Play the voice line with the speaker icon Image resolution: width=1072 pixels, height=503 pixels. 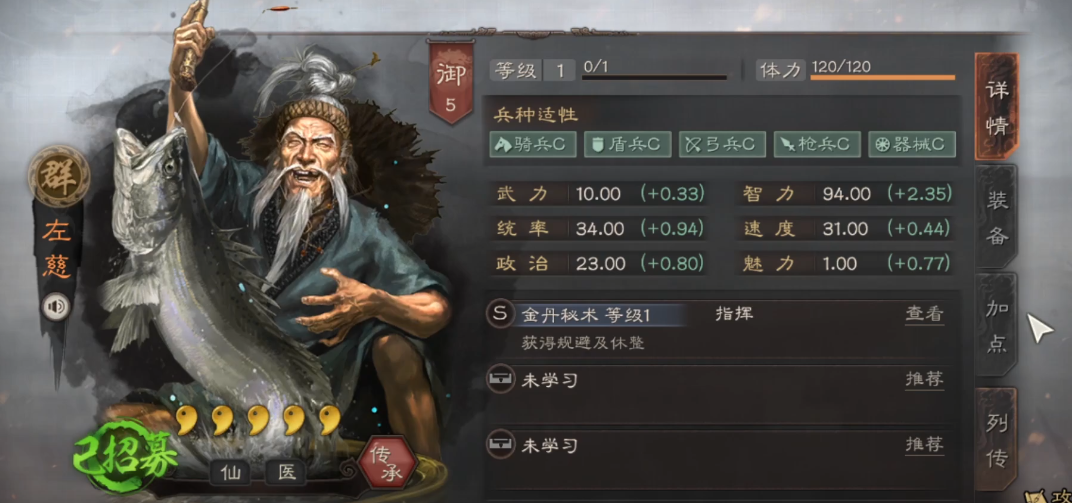(x=56, y=306)
